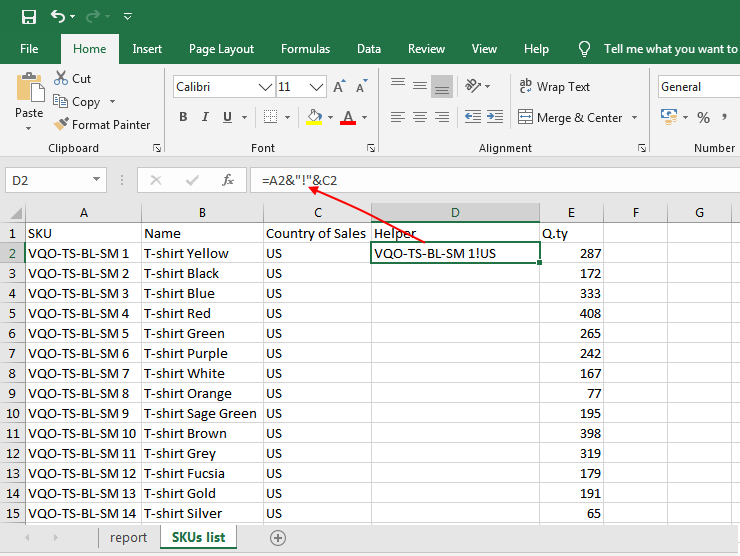This screenshot has width=740, height=556.
Task: Click the Undo arrow icon
Action: pos(58,17)
